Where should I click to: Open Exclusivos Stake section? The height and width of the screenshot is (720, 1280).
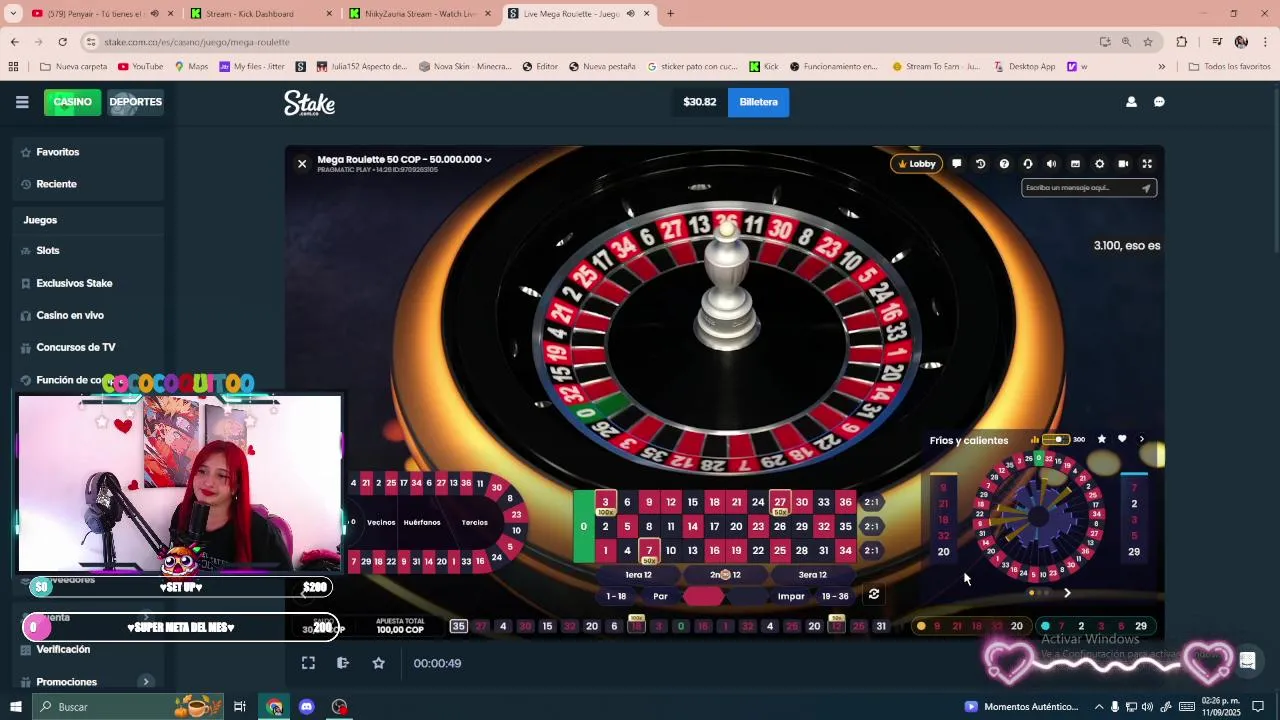(74, 283)
